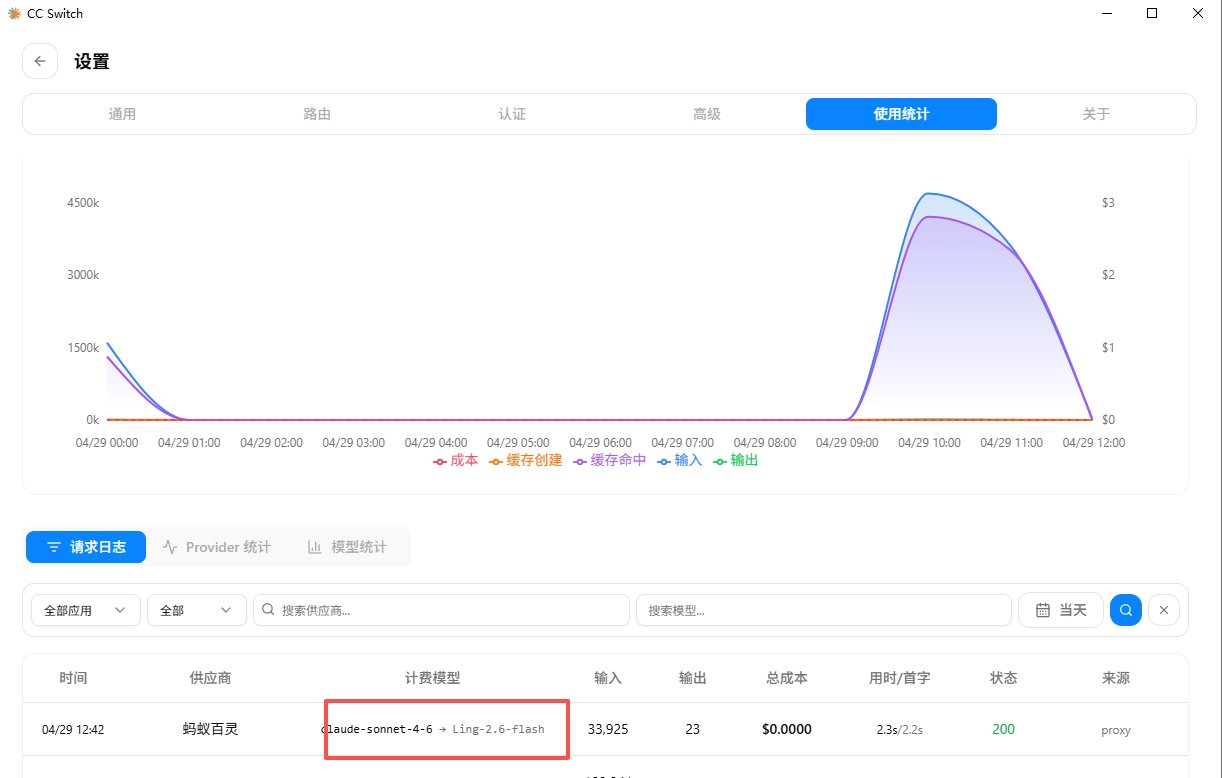Click the $0.0000 total cost cell
This screenshot has width=1222, height=778.
tap(785, 730)
